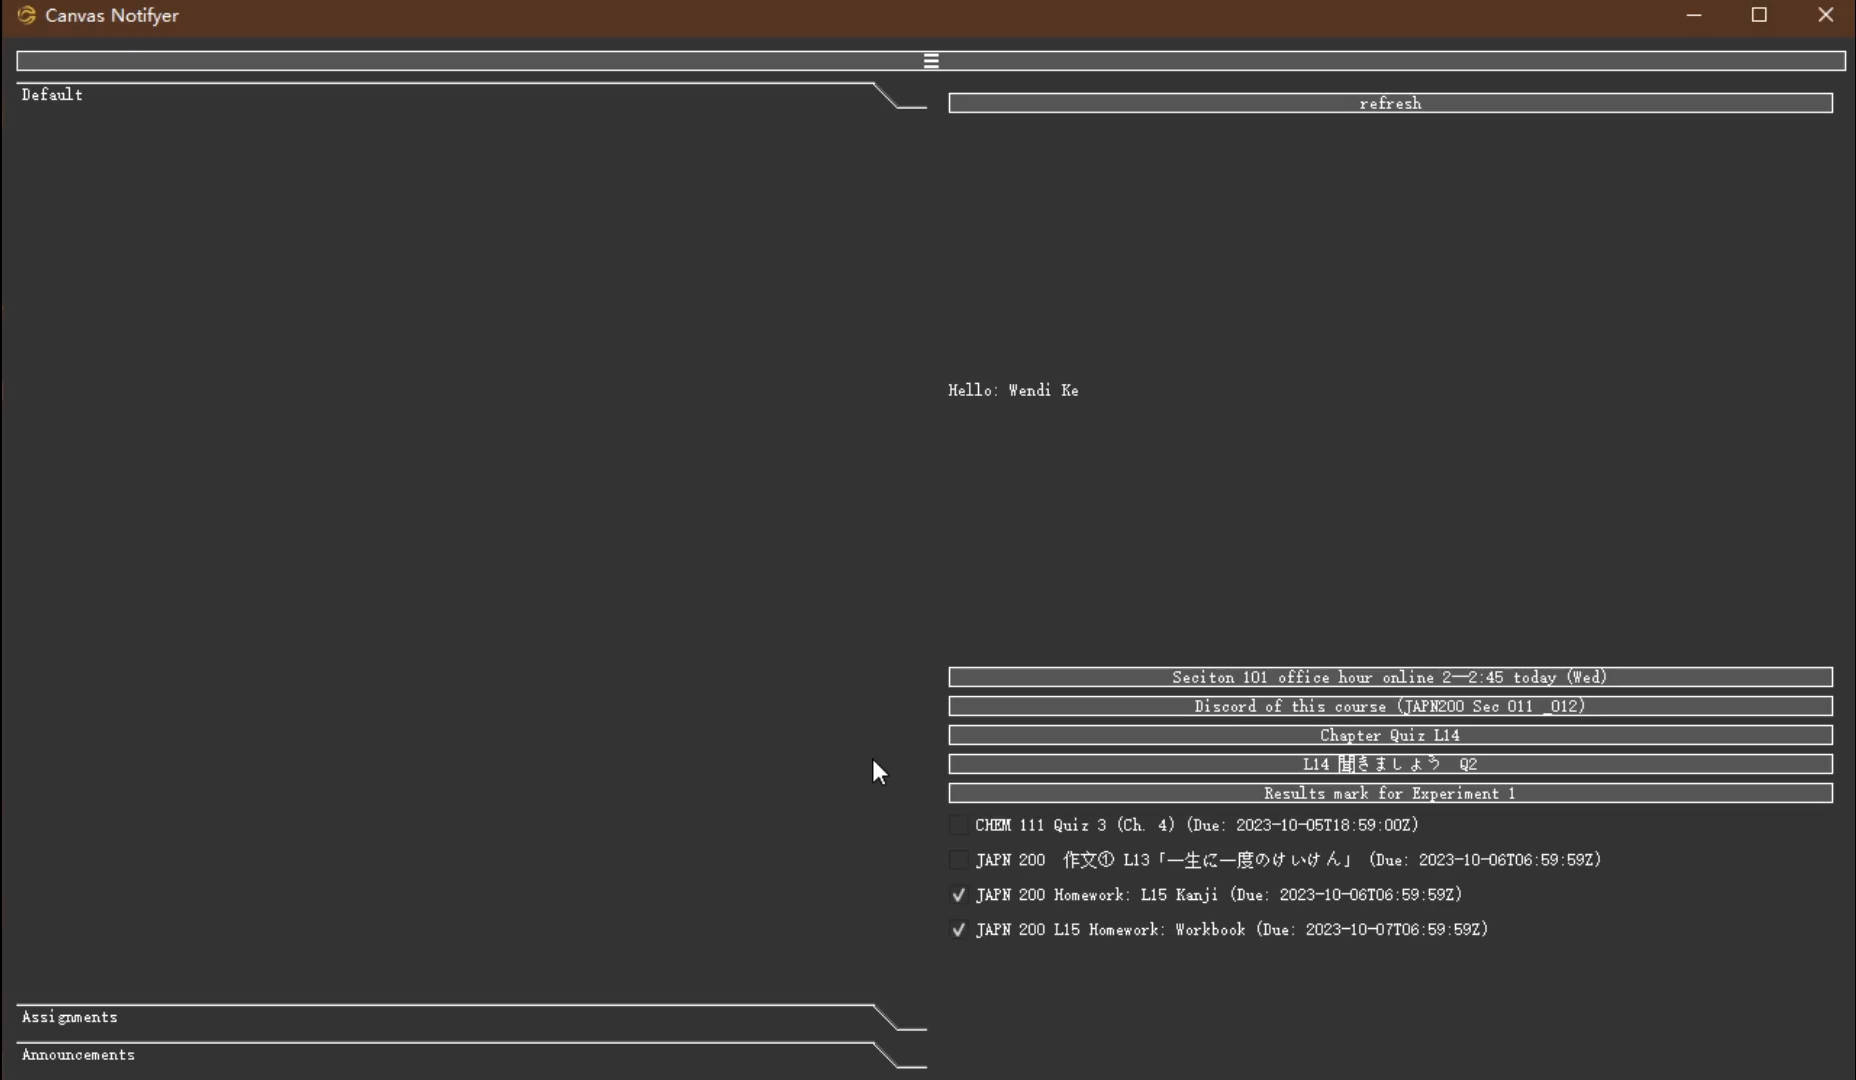Uncheck JAPN 200 L15 Homework: Workbook
Viewport: 1856px width, 1080px height.
point(958,930)
